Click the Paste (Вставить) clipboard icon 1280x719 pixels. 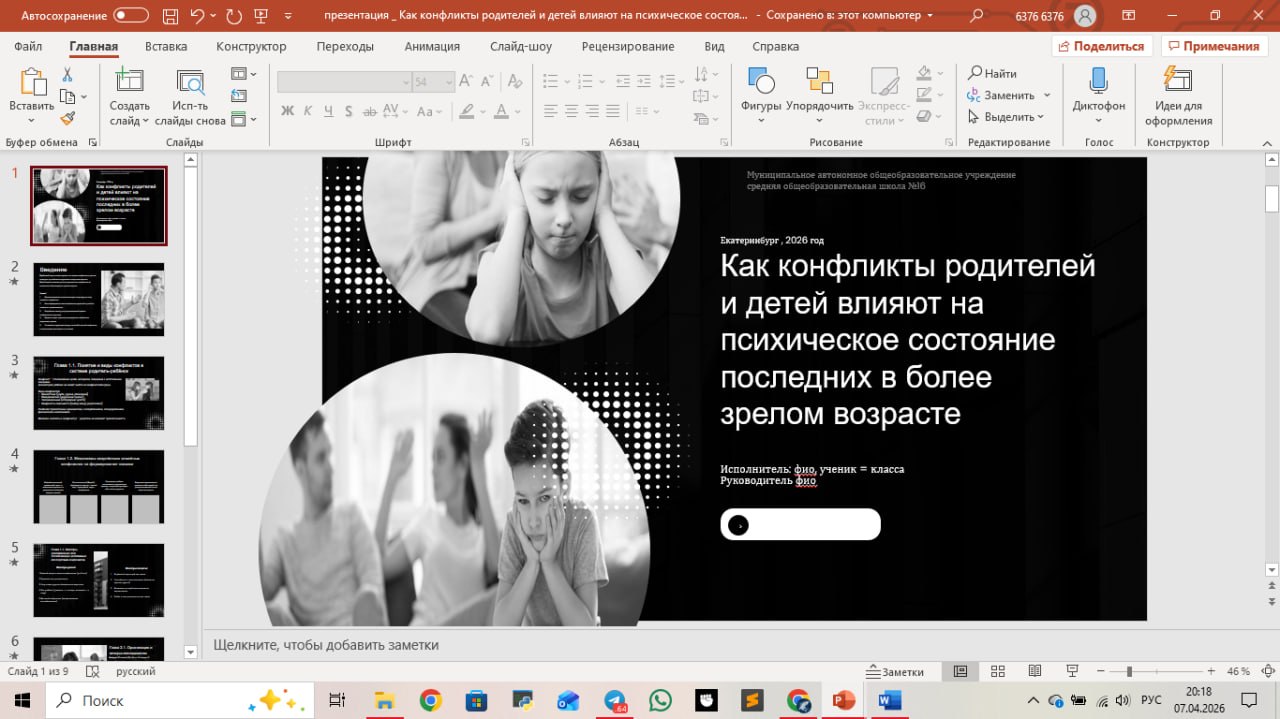pyautogui.click(x=32, y=81)
